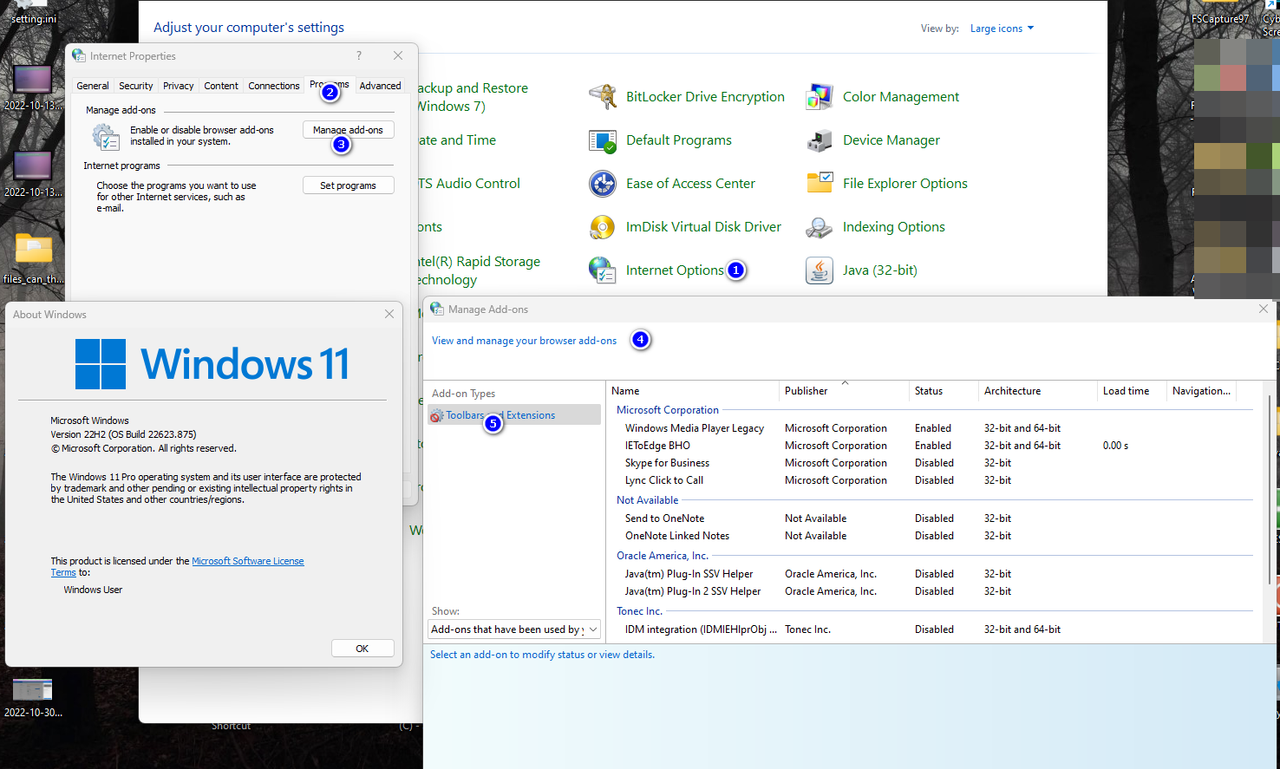1280x769 pixels.
Task: Select the IEToEdge BHO add-on row
Action: click(x=930, y=446)
